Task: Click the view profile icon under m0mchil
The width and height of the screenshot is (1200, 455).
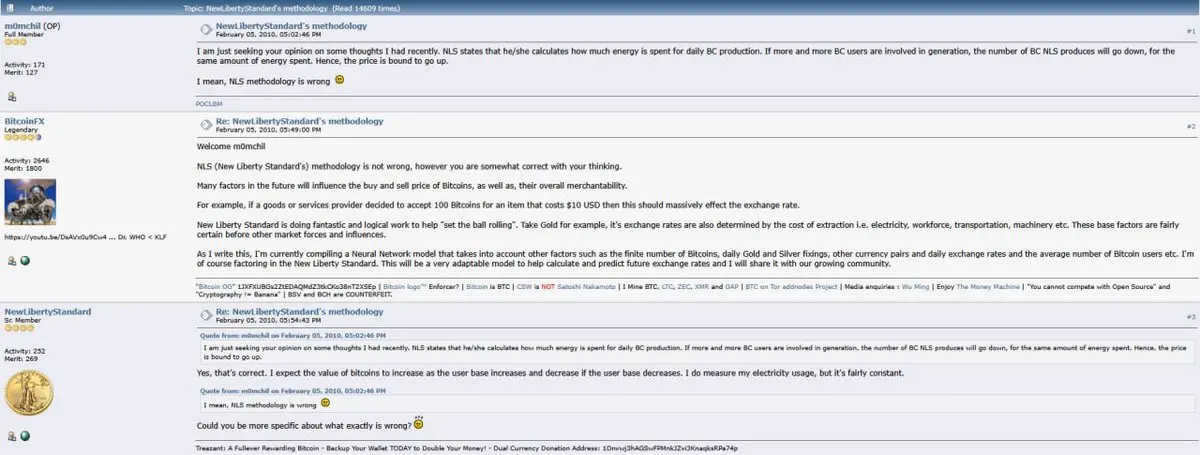Action: pos(11,96)
